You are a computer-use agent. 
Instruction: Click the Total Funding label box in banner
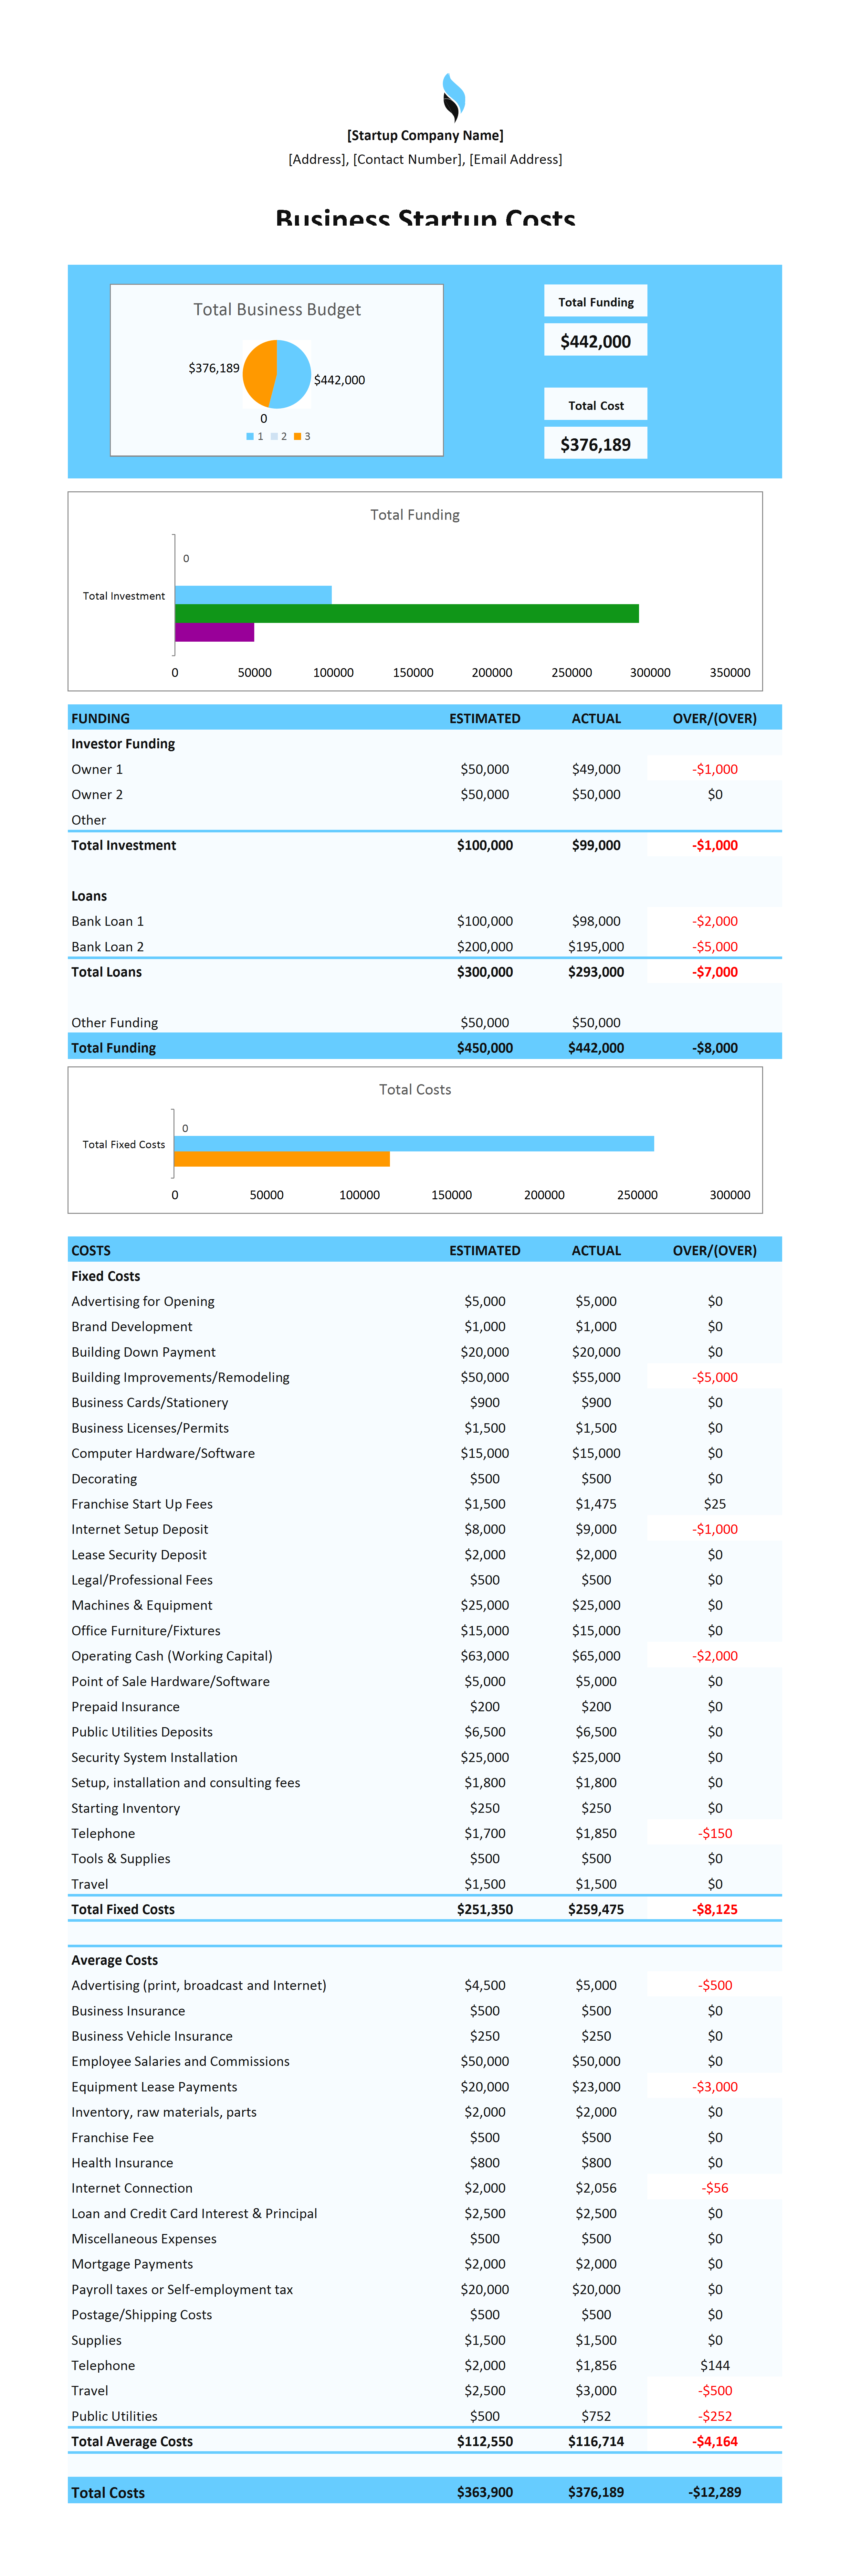point(596,301)
